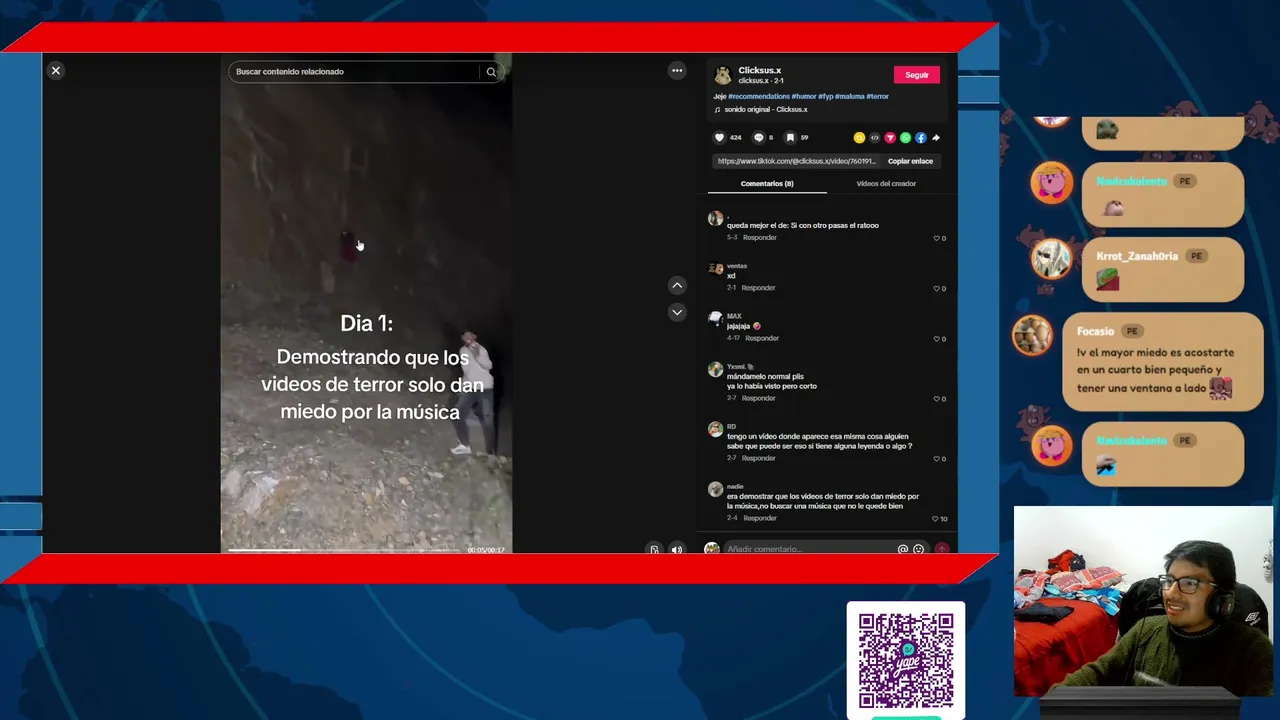Pause the 'Dia 1' video player
Viewport: 1280px width, 720px height.
coord(366,302)
